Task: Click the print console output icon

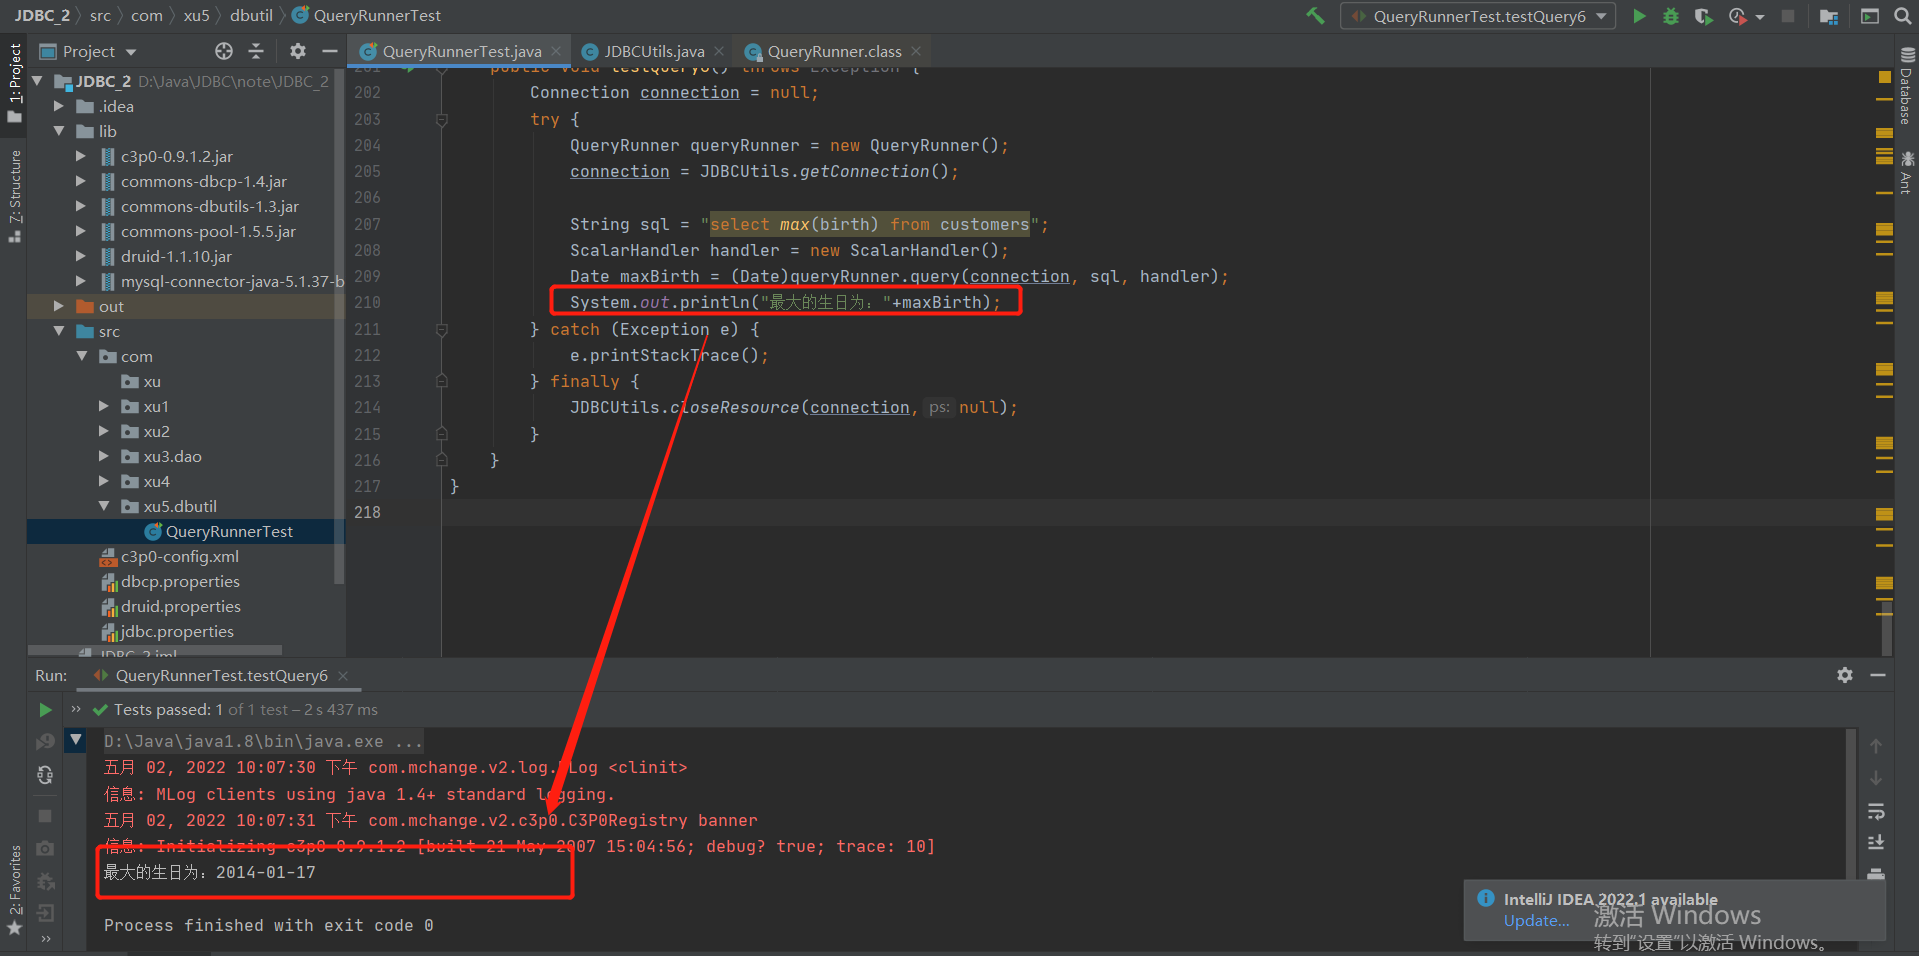Action: (x=1876, y=873)
